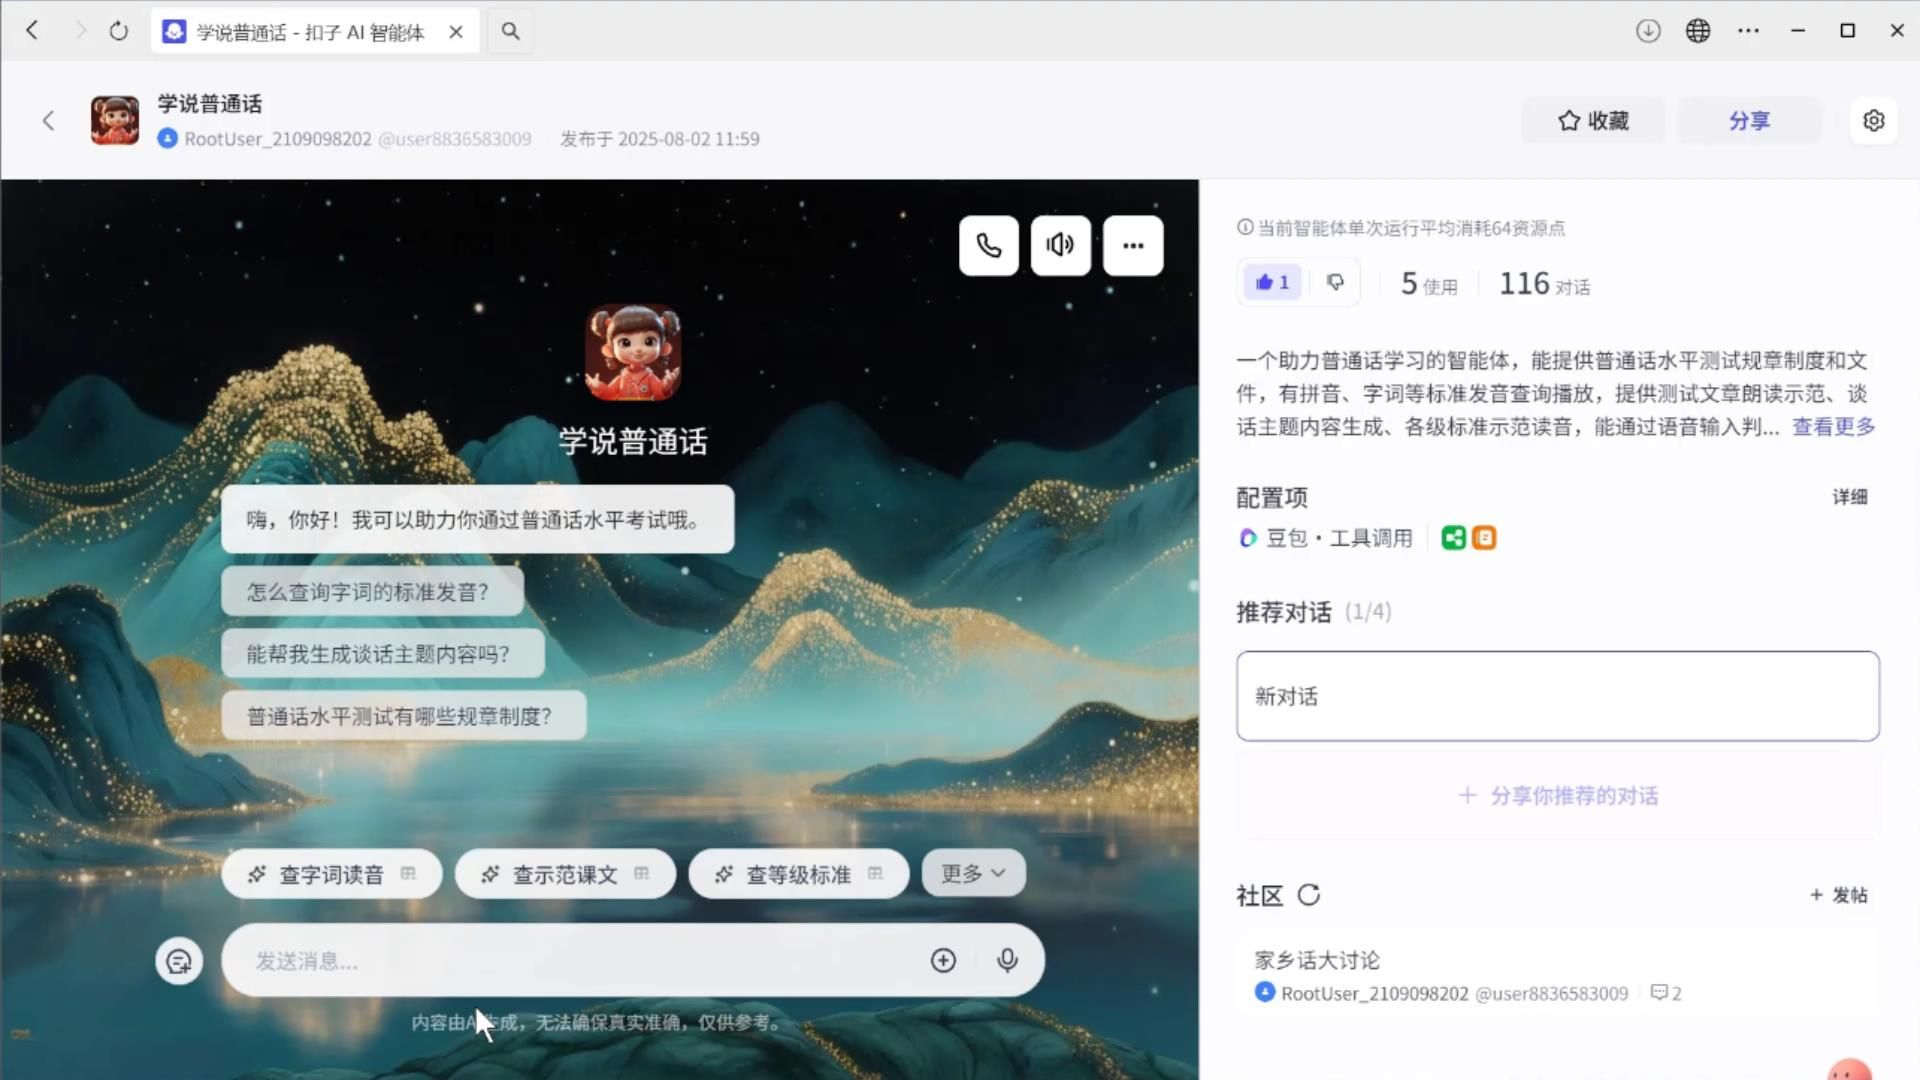The image size is (1920, 1080).
Task: Open the three-dot chat options menu
Action: pos(1132,245)
